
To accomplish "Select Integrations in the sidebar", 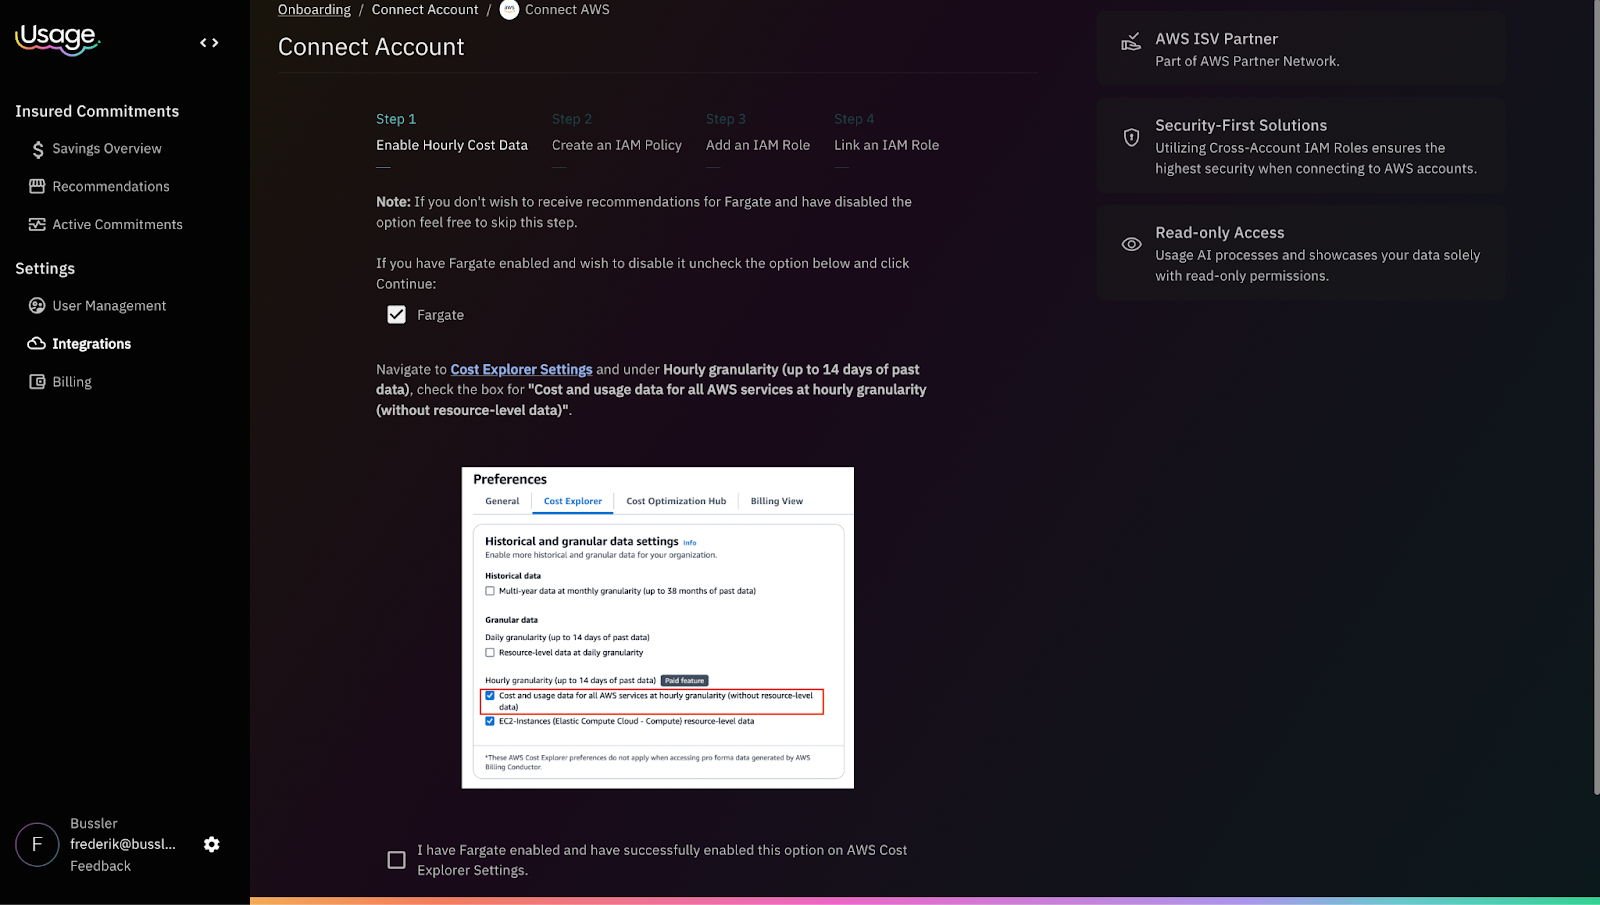I will pos(92,344).
